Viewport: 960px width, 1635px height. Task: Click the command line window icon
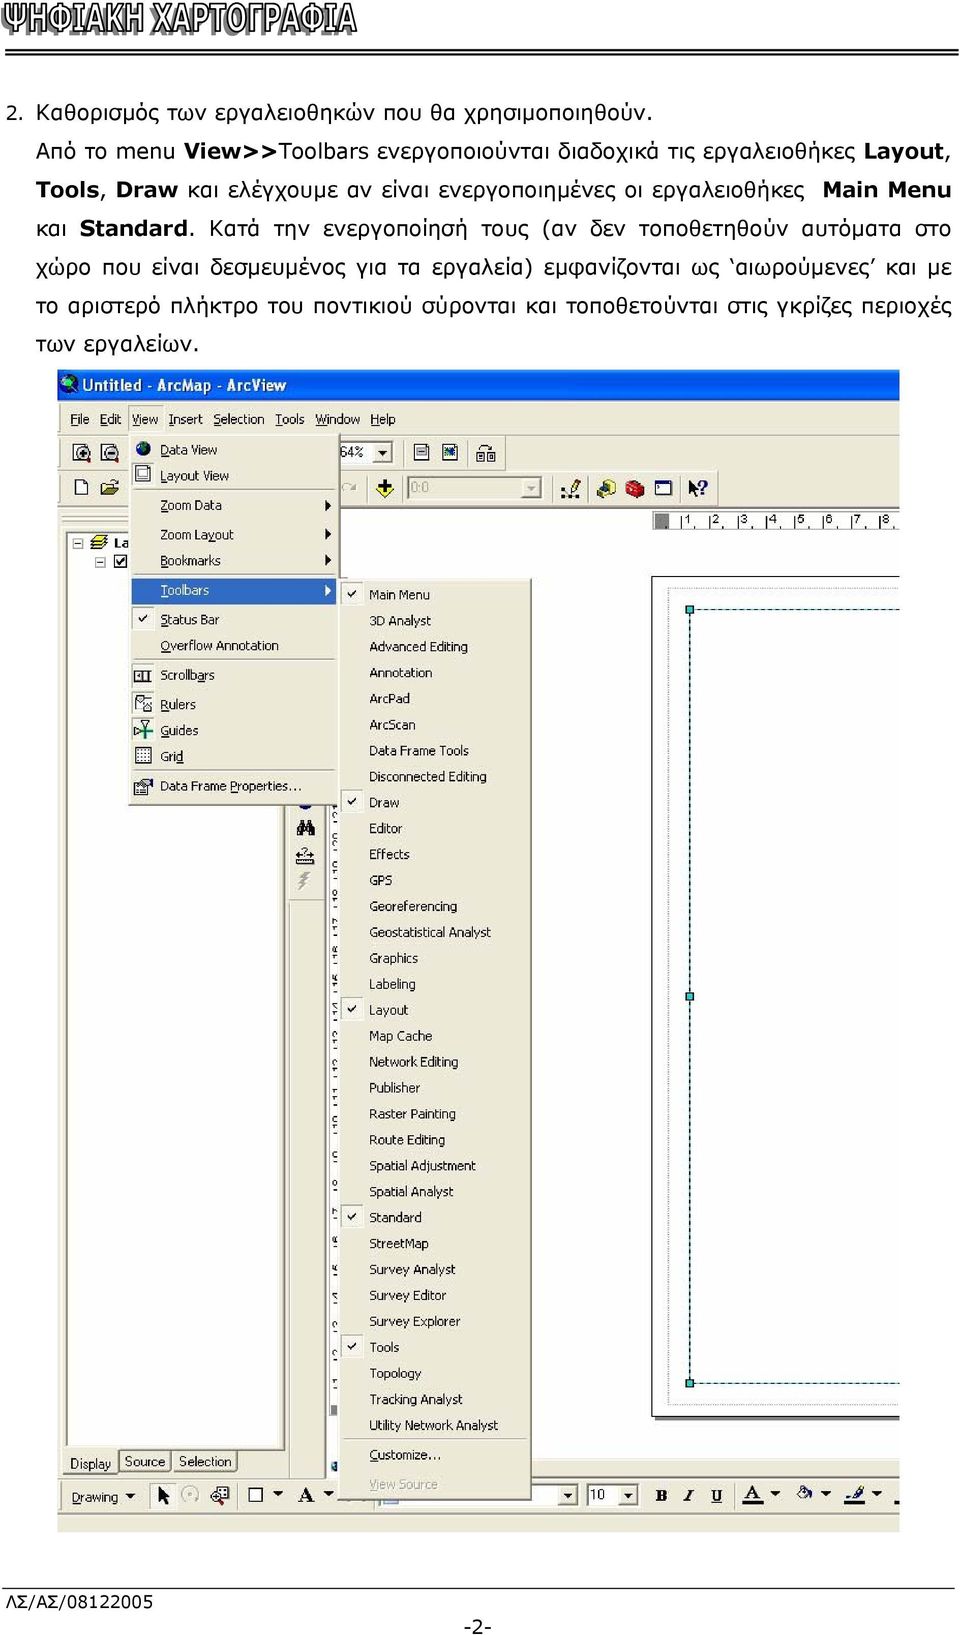663,488
